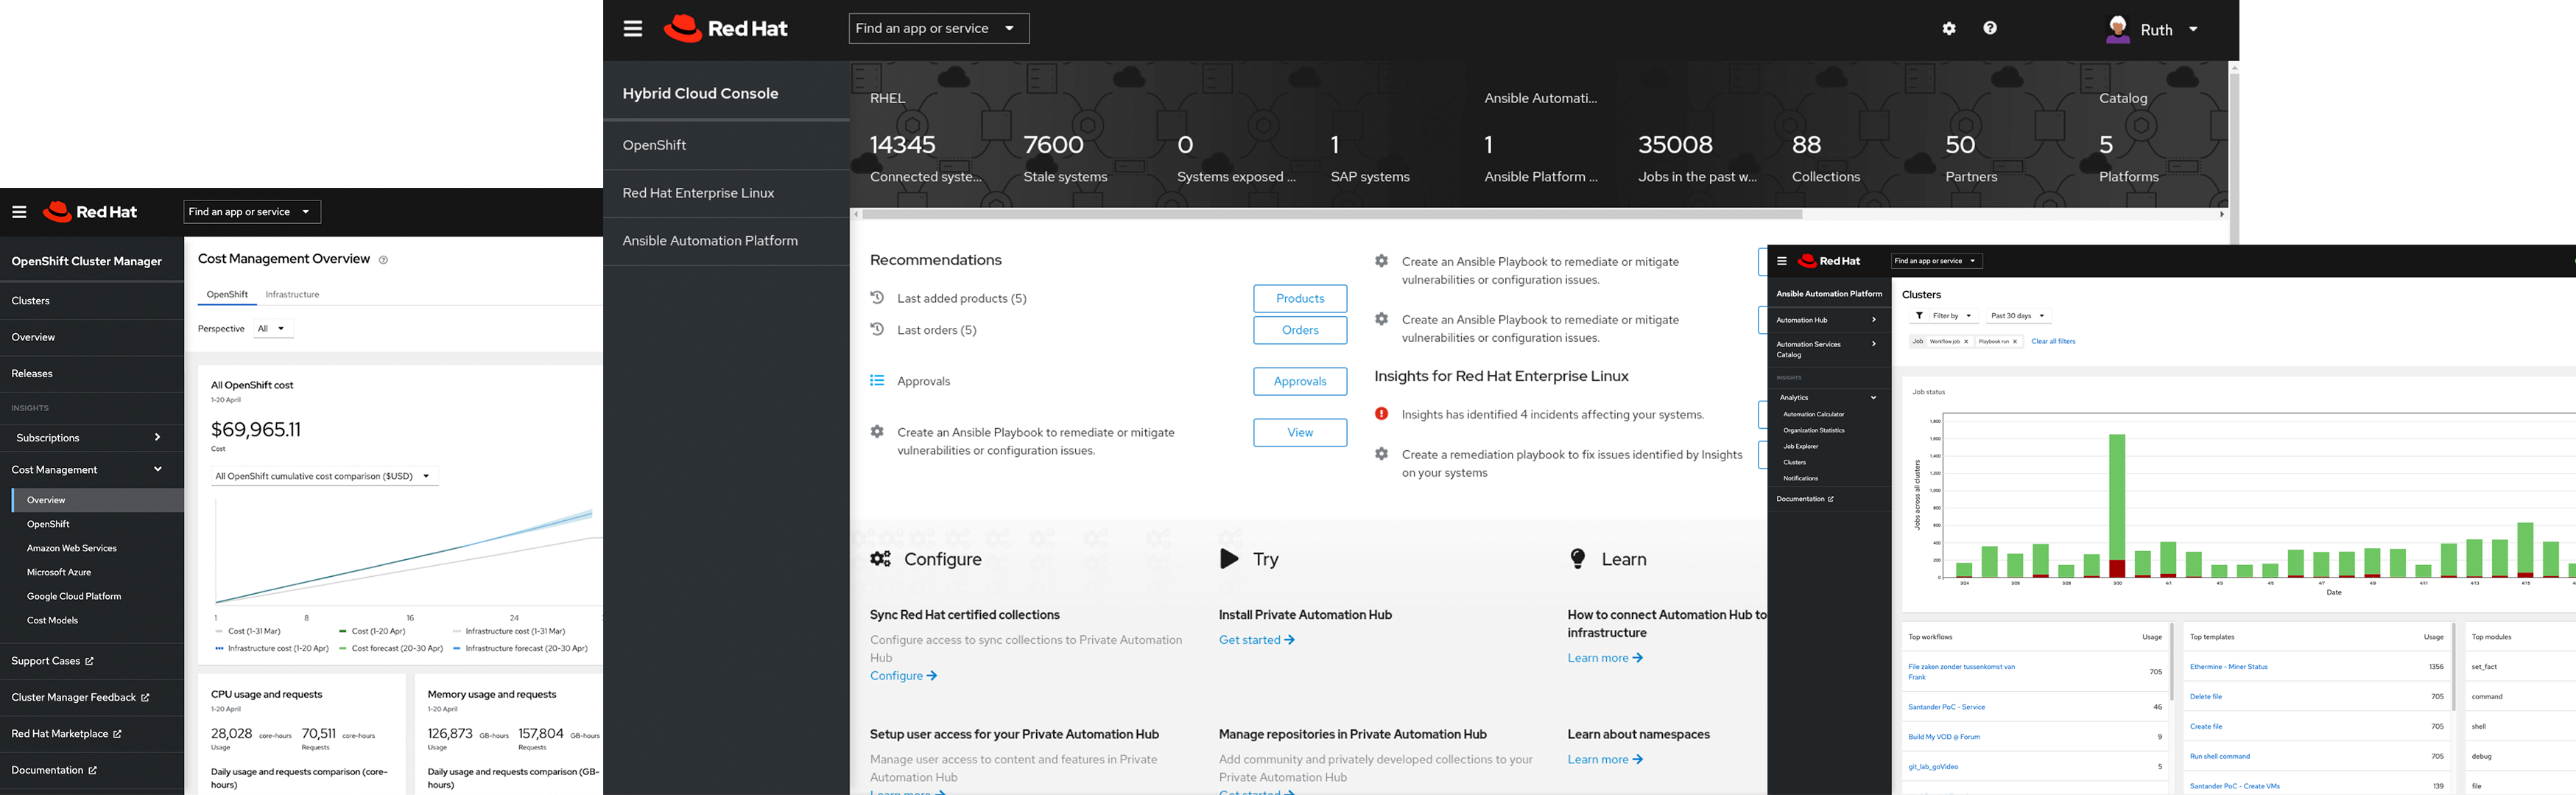This screenshot has width=2576, height=795.
Task: Click the View button
Action: tap(1300, 432)
